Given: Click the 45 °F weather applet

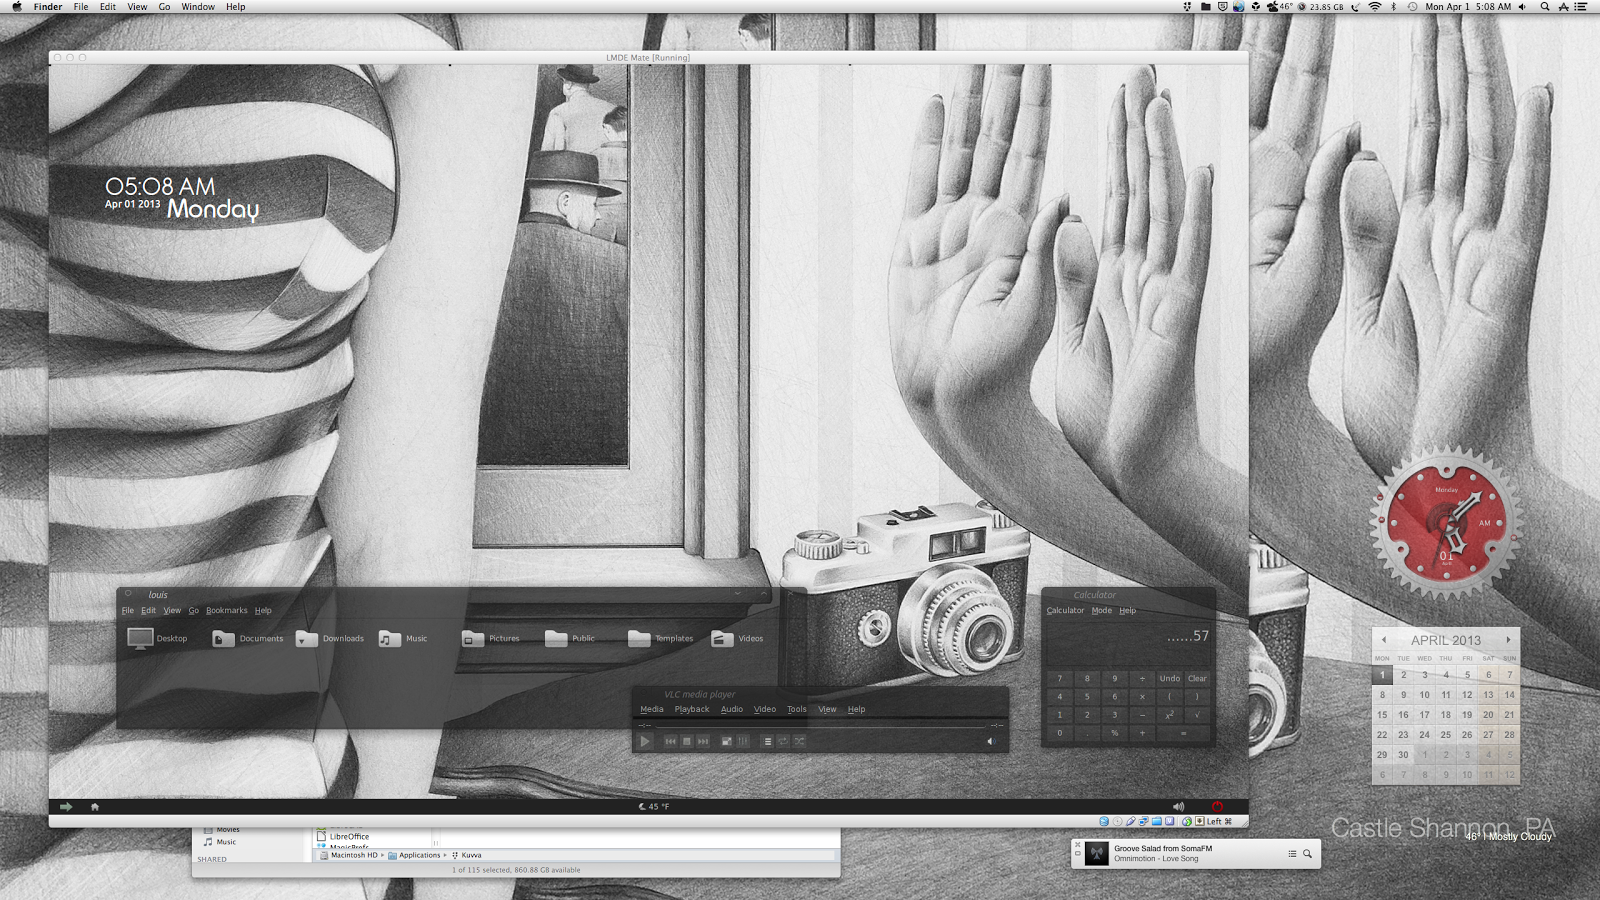Looking at the screenshot, I should pos(654,806).
